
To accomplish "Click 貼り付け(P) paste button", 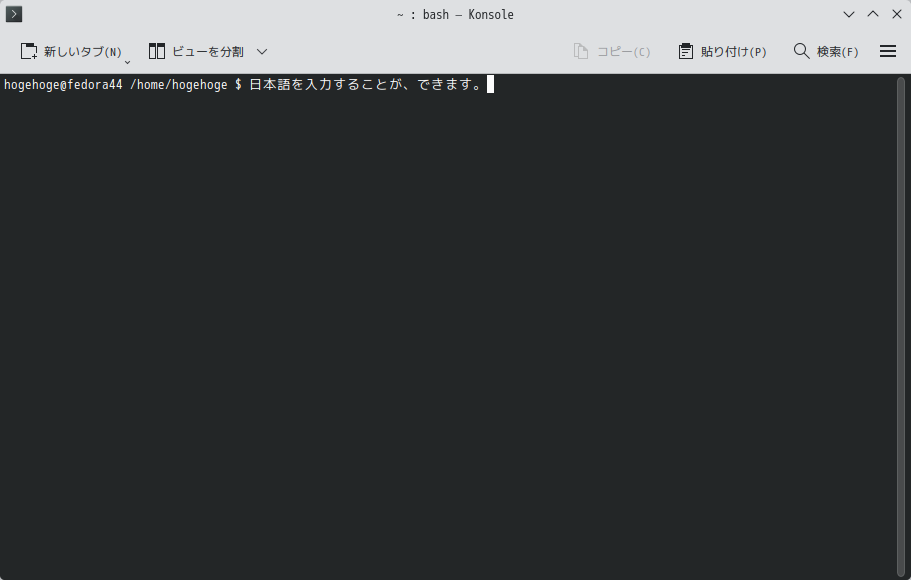I will 722,52.
